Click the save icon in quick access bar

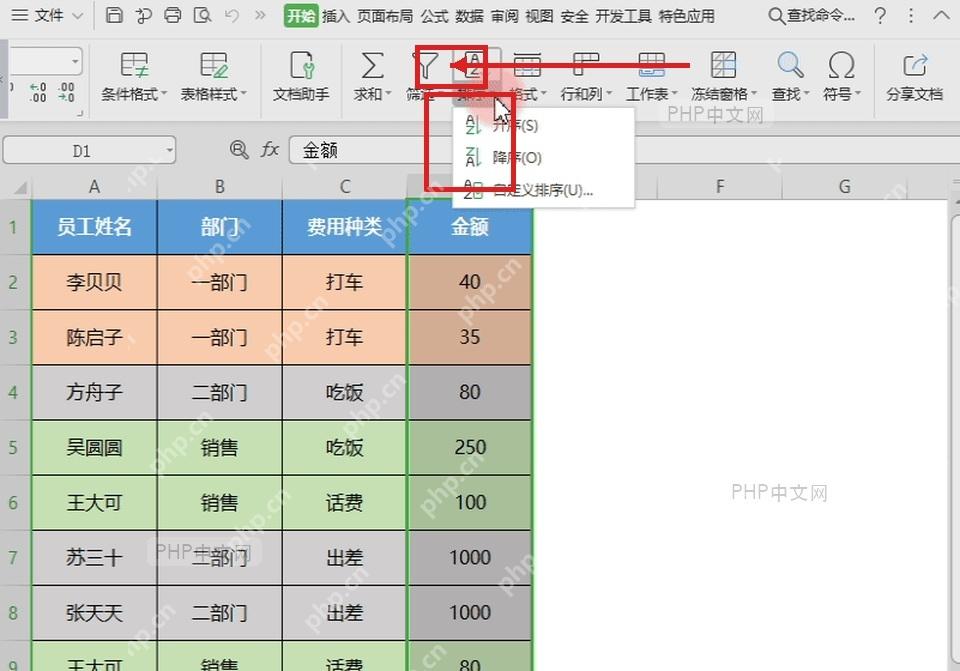pos(114,15)
